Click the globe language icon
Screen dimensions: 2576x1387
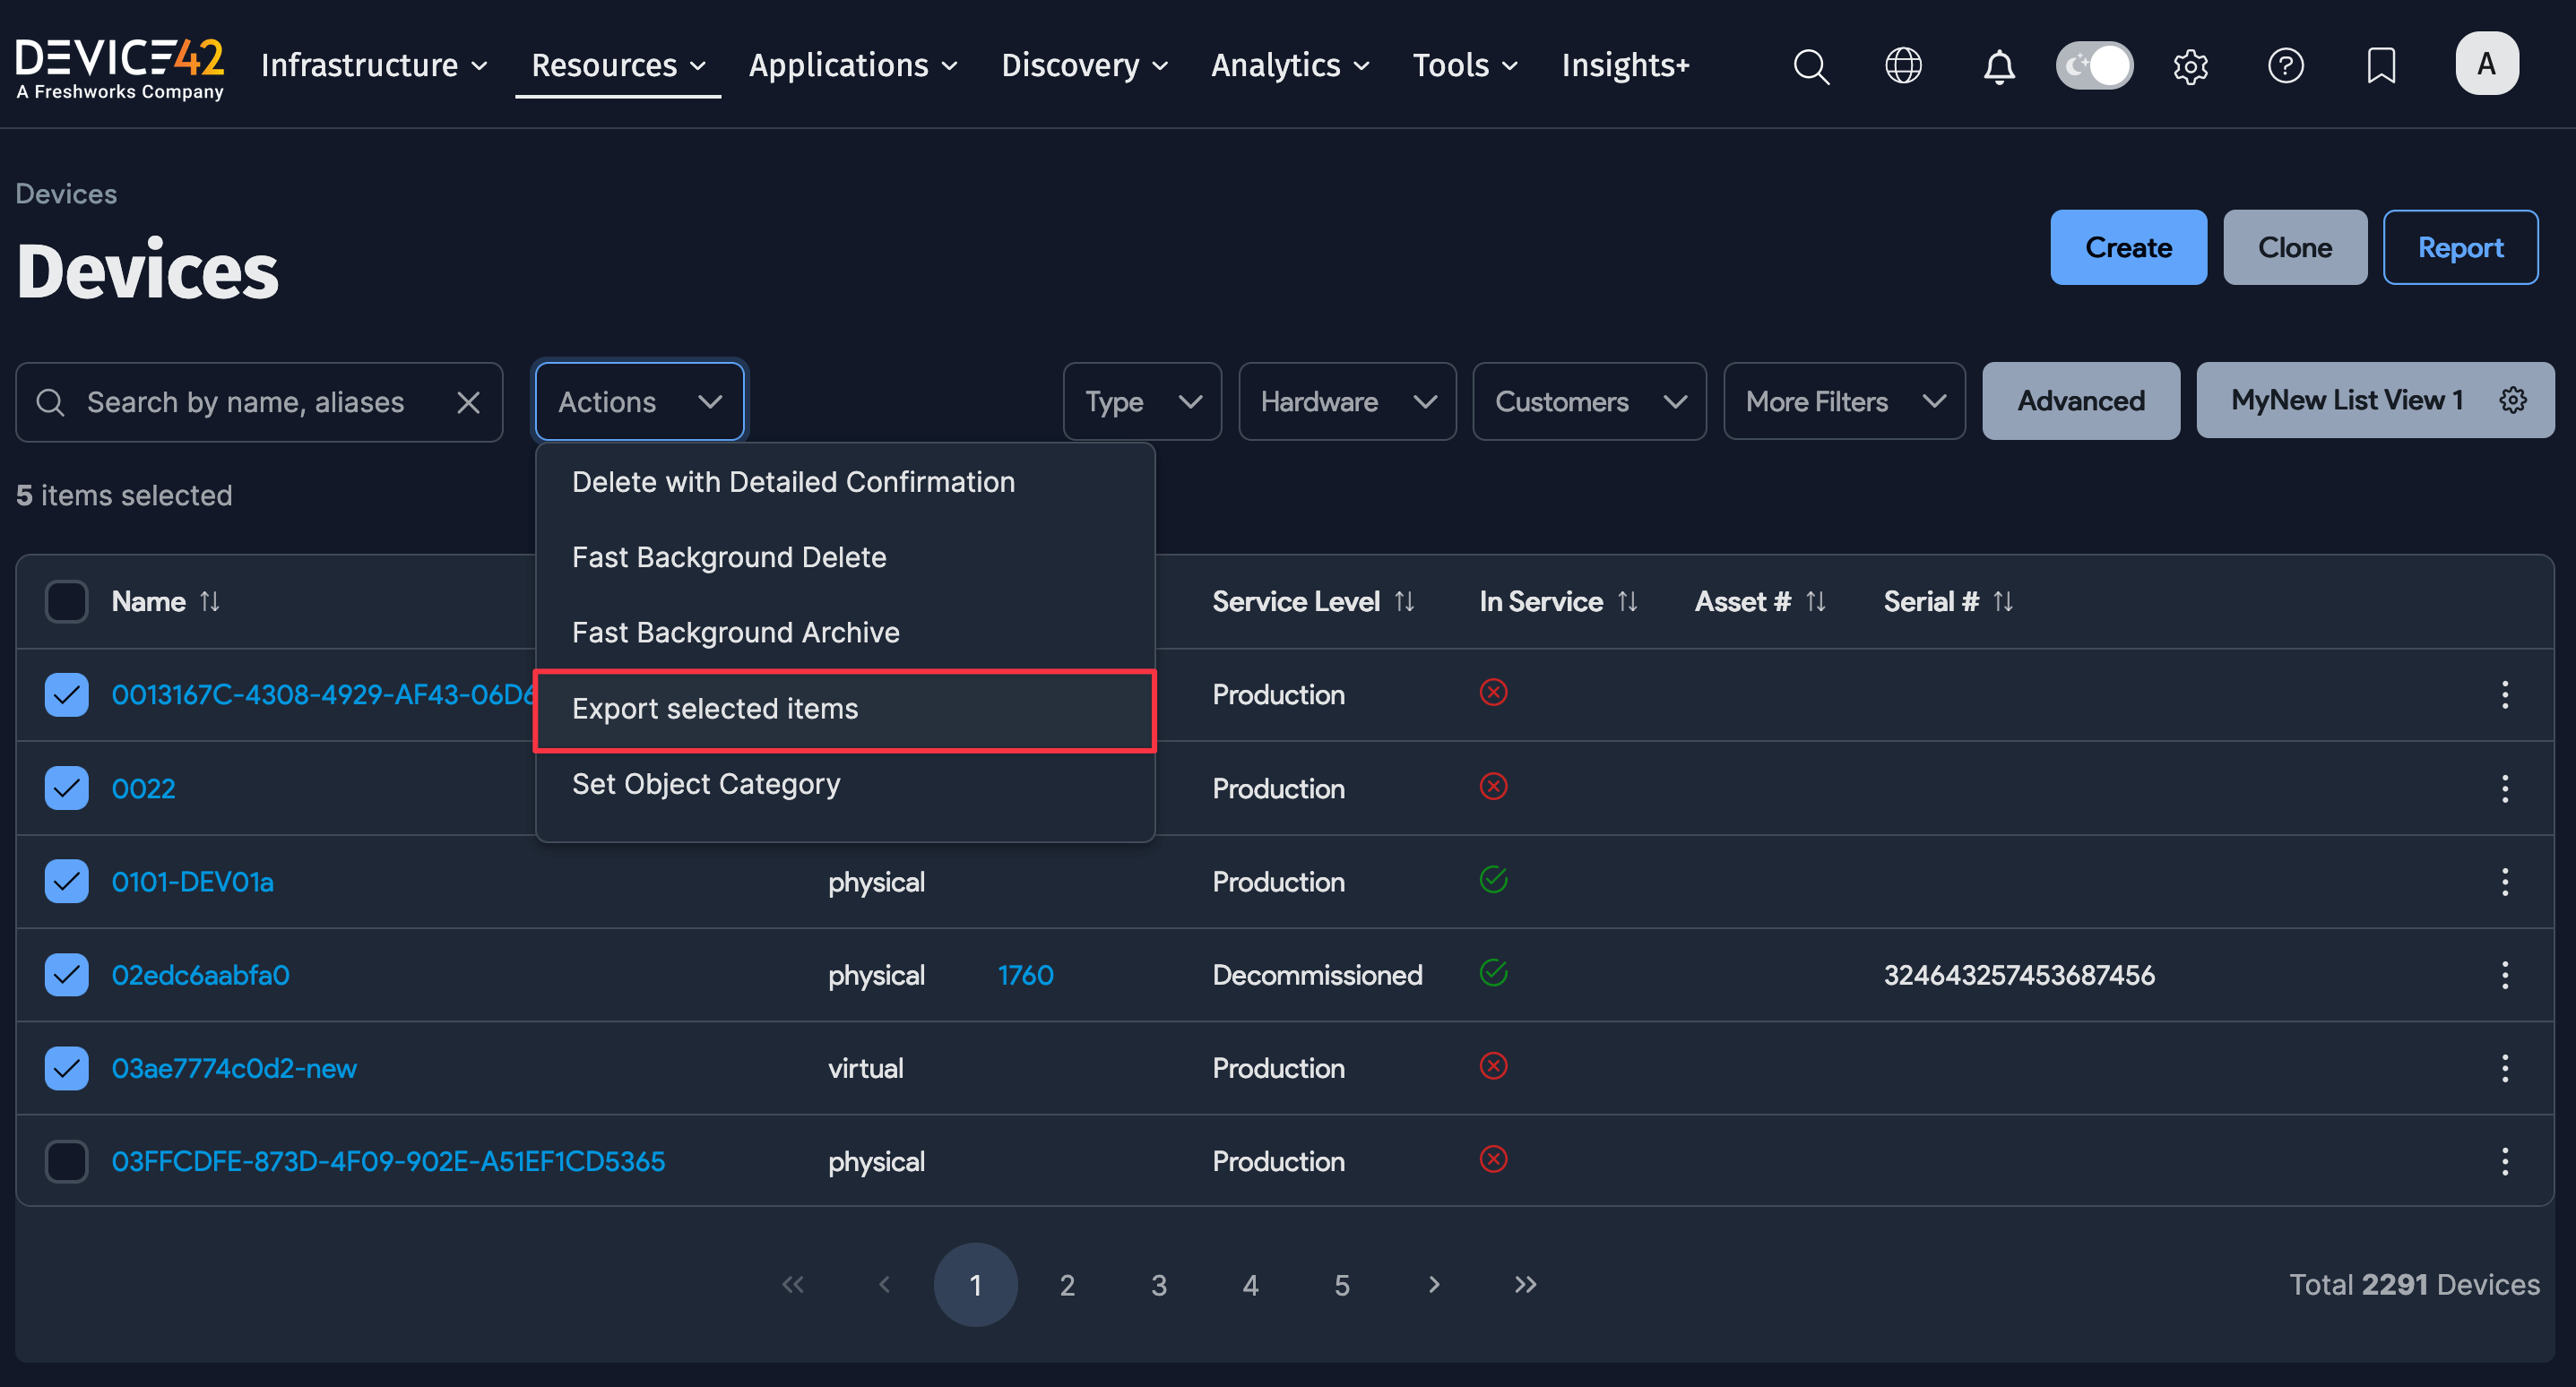[x=1903, y=66]
